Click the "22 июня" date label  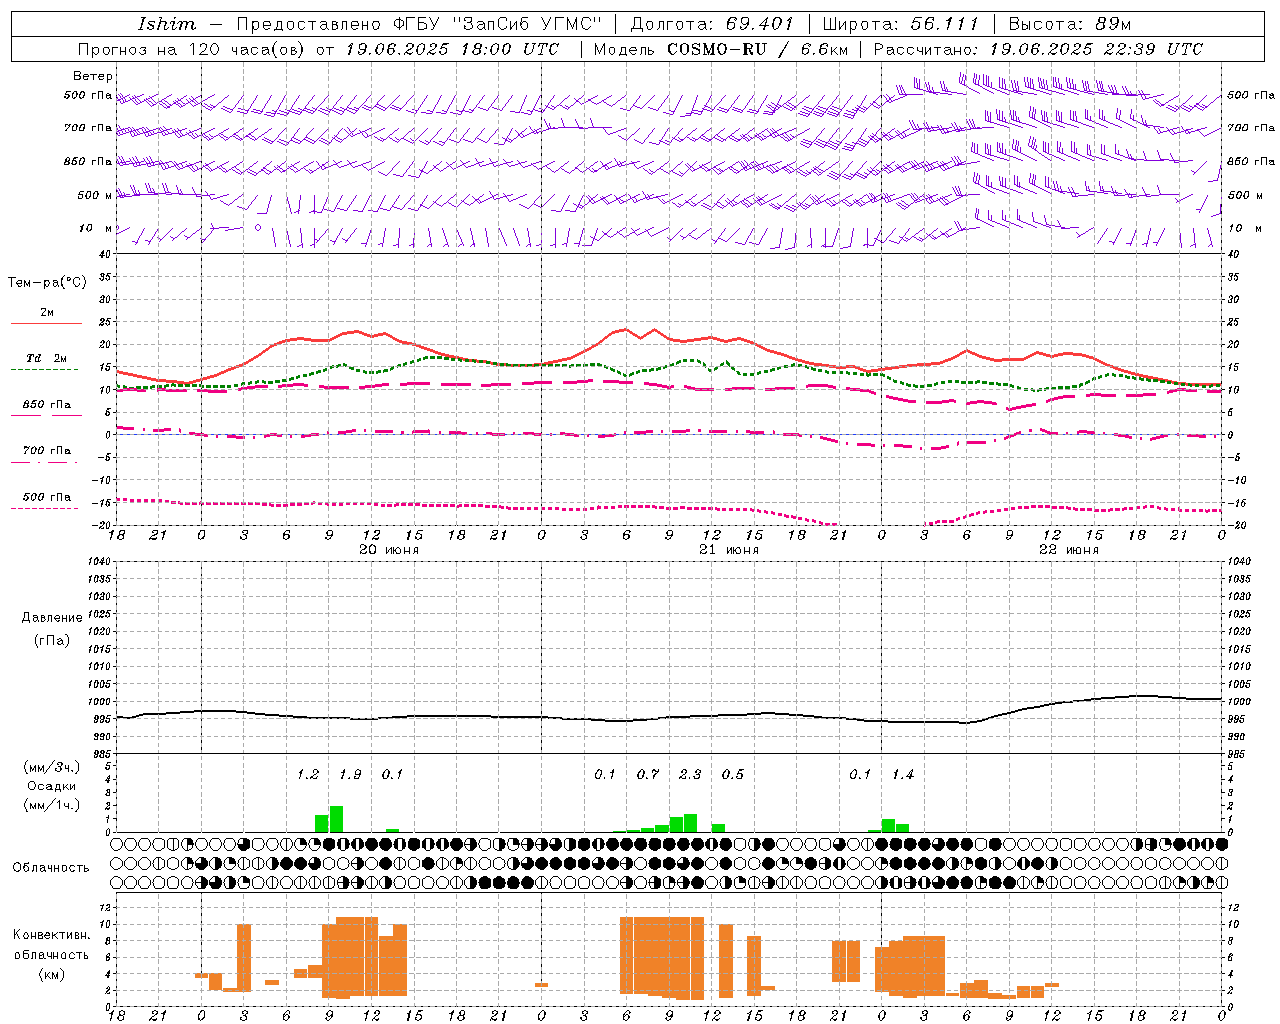(x=1069, y=550)
